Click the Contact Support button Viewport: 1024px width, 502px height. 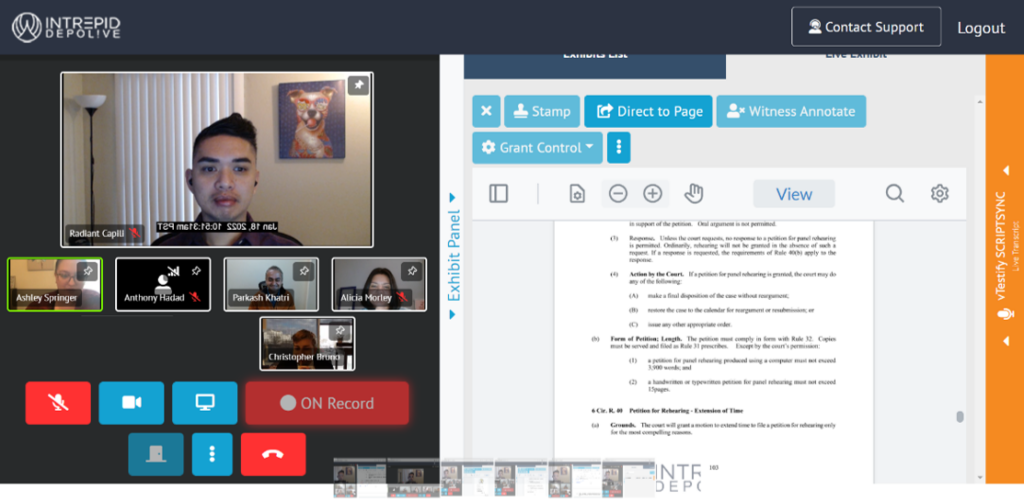[866, 27]
